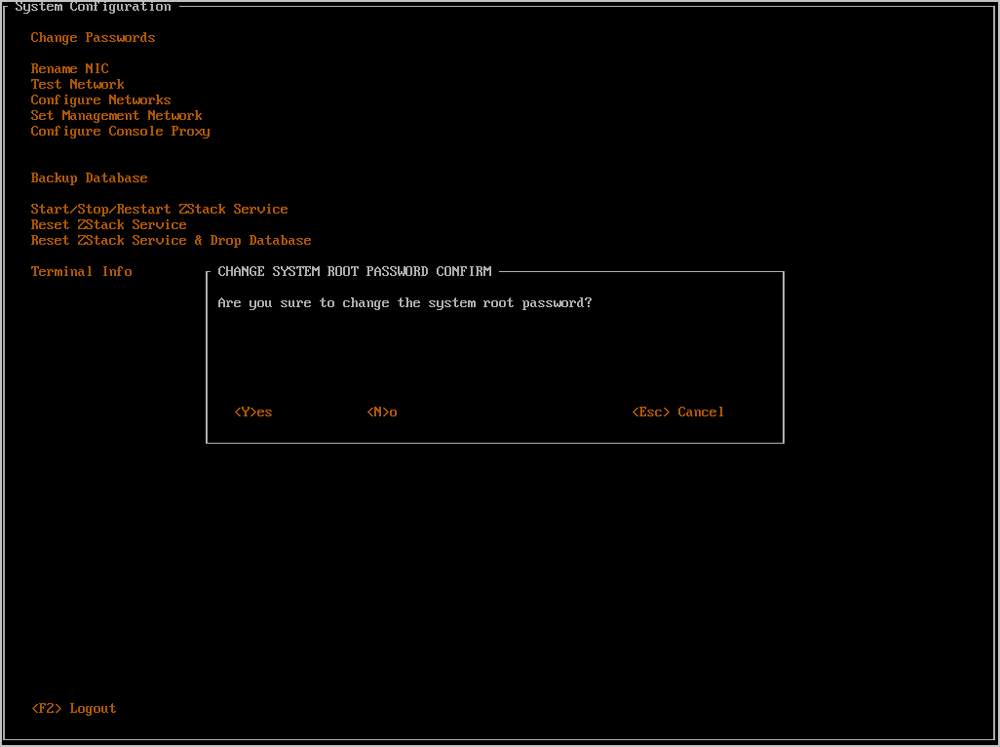This screenshot has height=747, width=1000.
Task: Confirm with the <Y>es option
Action: click(253, 412)
